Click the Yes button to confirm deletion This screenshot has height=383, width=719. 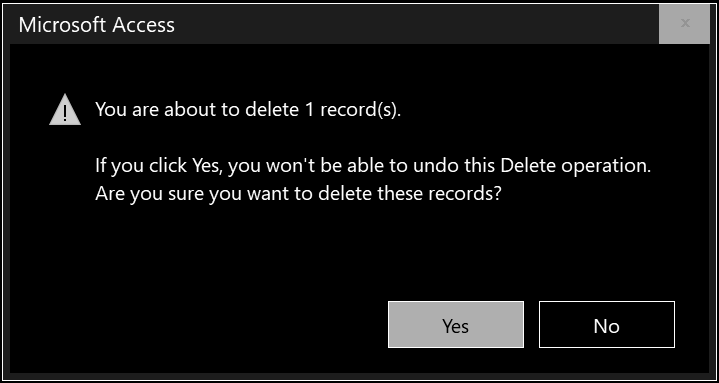[x=455, y=324]
